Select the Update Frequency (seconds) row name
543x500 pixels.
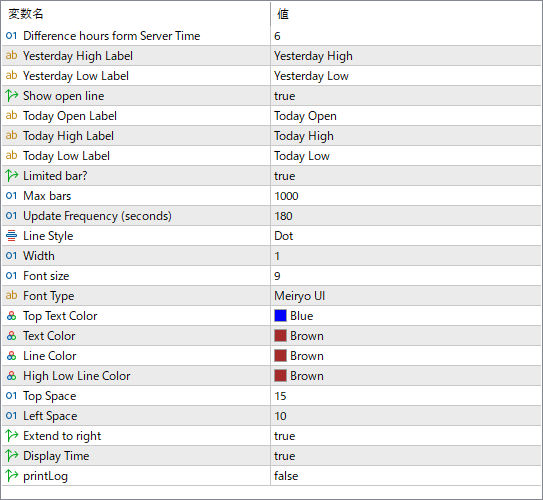coord(97,216)
